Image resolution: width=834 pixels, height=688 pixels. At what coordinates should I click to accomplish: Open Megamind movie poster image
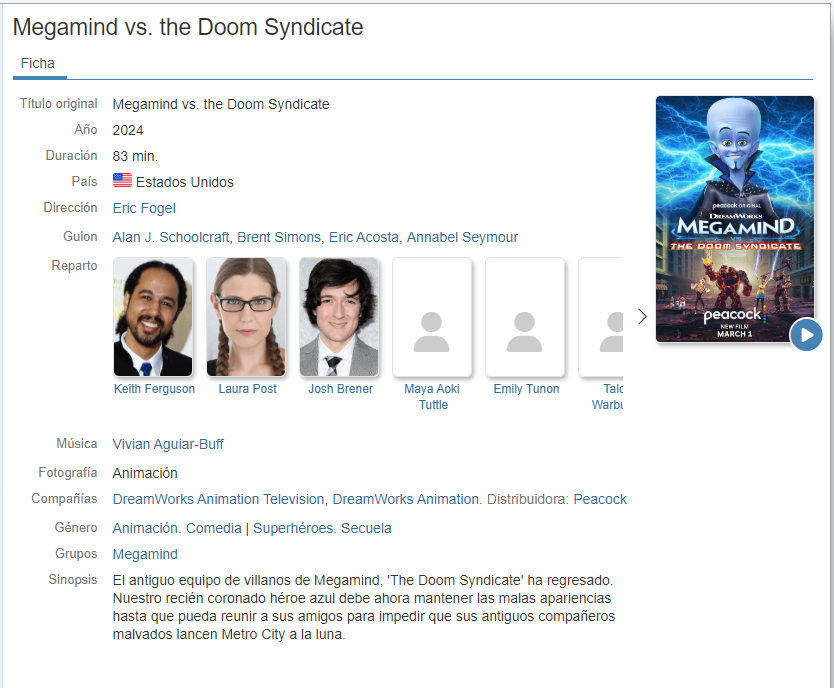click(x=735, y=219)
